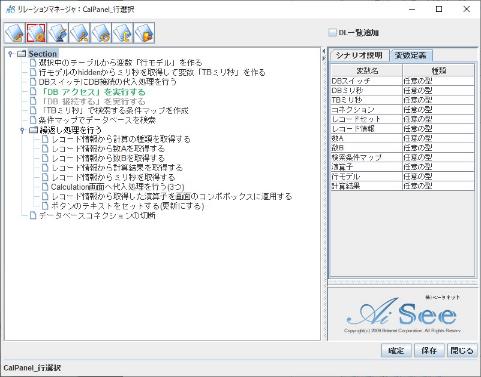
Task: Click the type cell for DBスイッチ
Action: (x=438, y=81)
